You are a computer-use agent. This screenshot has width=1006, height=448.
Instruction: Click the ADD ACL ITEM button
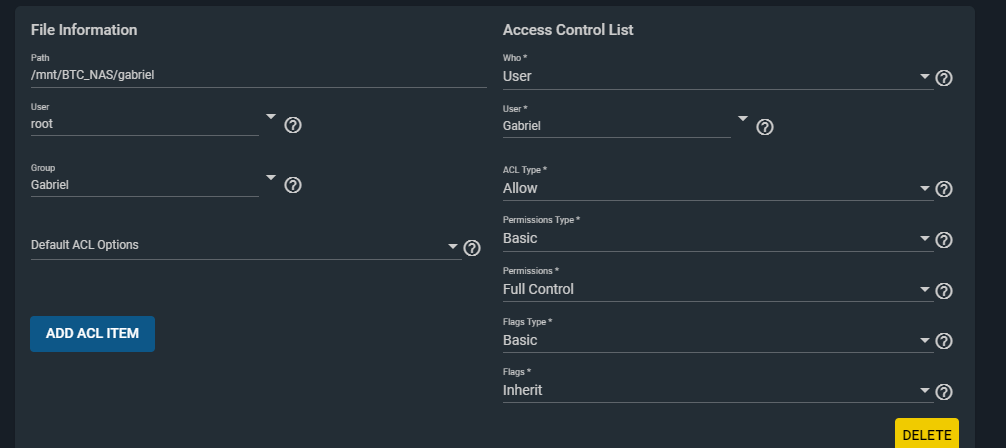coord(92,334)
